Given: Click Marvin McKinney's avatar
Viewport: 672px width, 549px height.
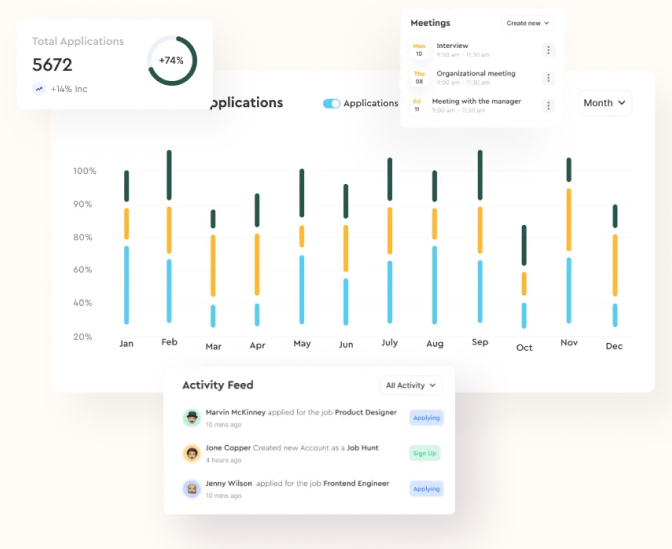Looking at the screenshot, I should (191, 418).
